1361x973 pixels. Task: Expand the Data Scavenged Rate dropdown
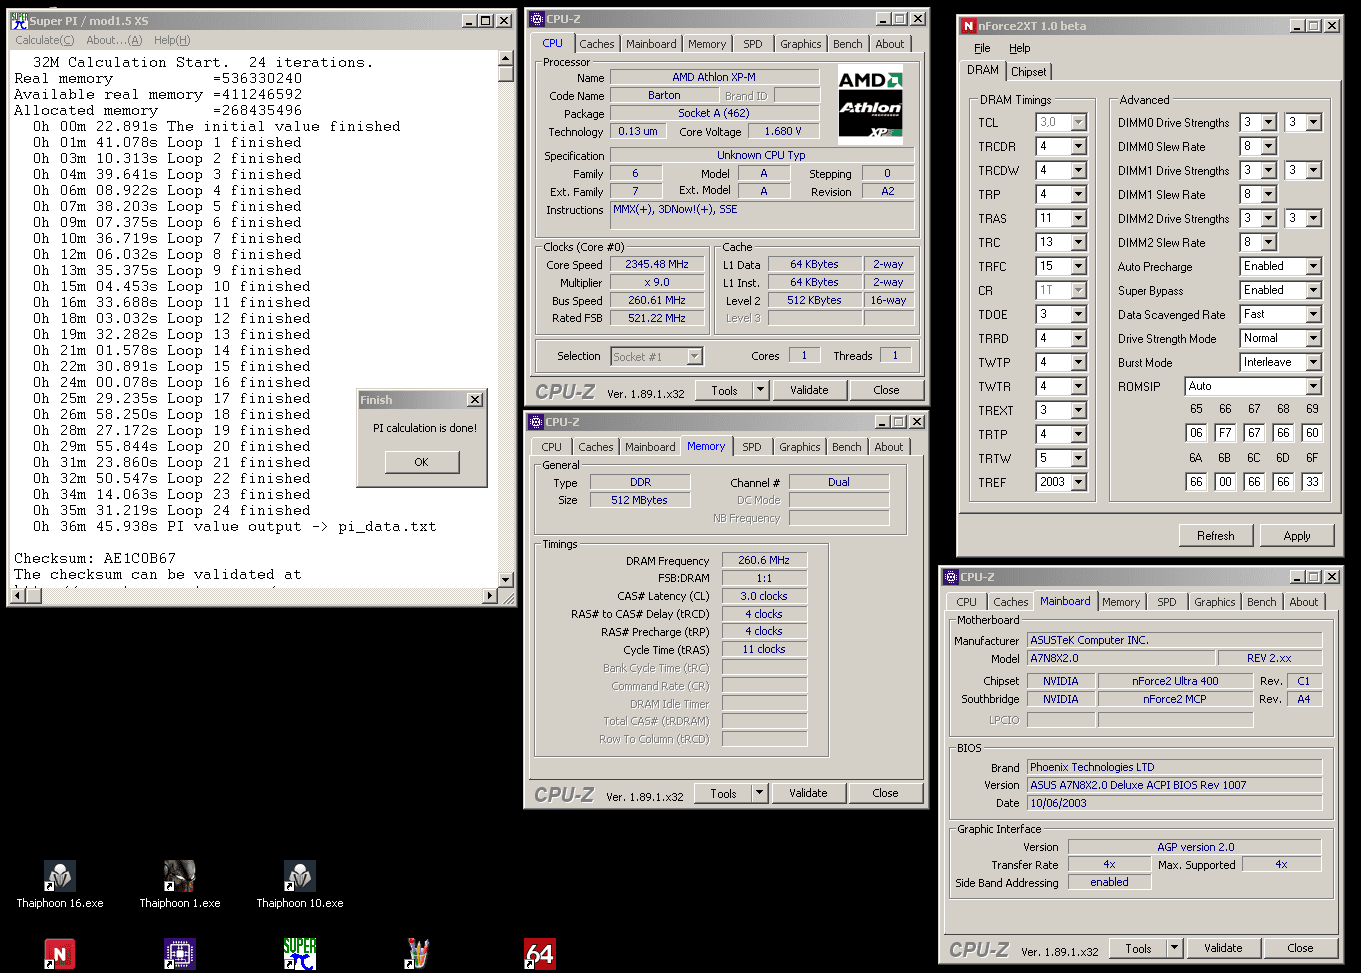click(x=1314, y=314)
